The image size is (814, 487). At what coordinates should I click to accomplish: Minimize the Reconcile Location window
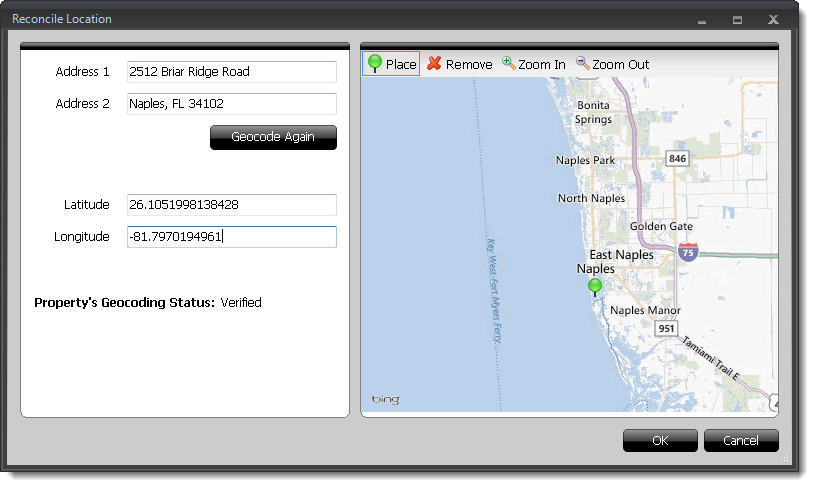click(702, 19)
